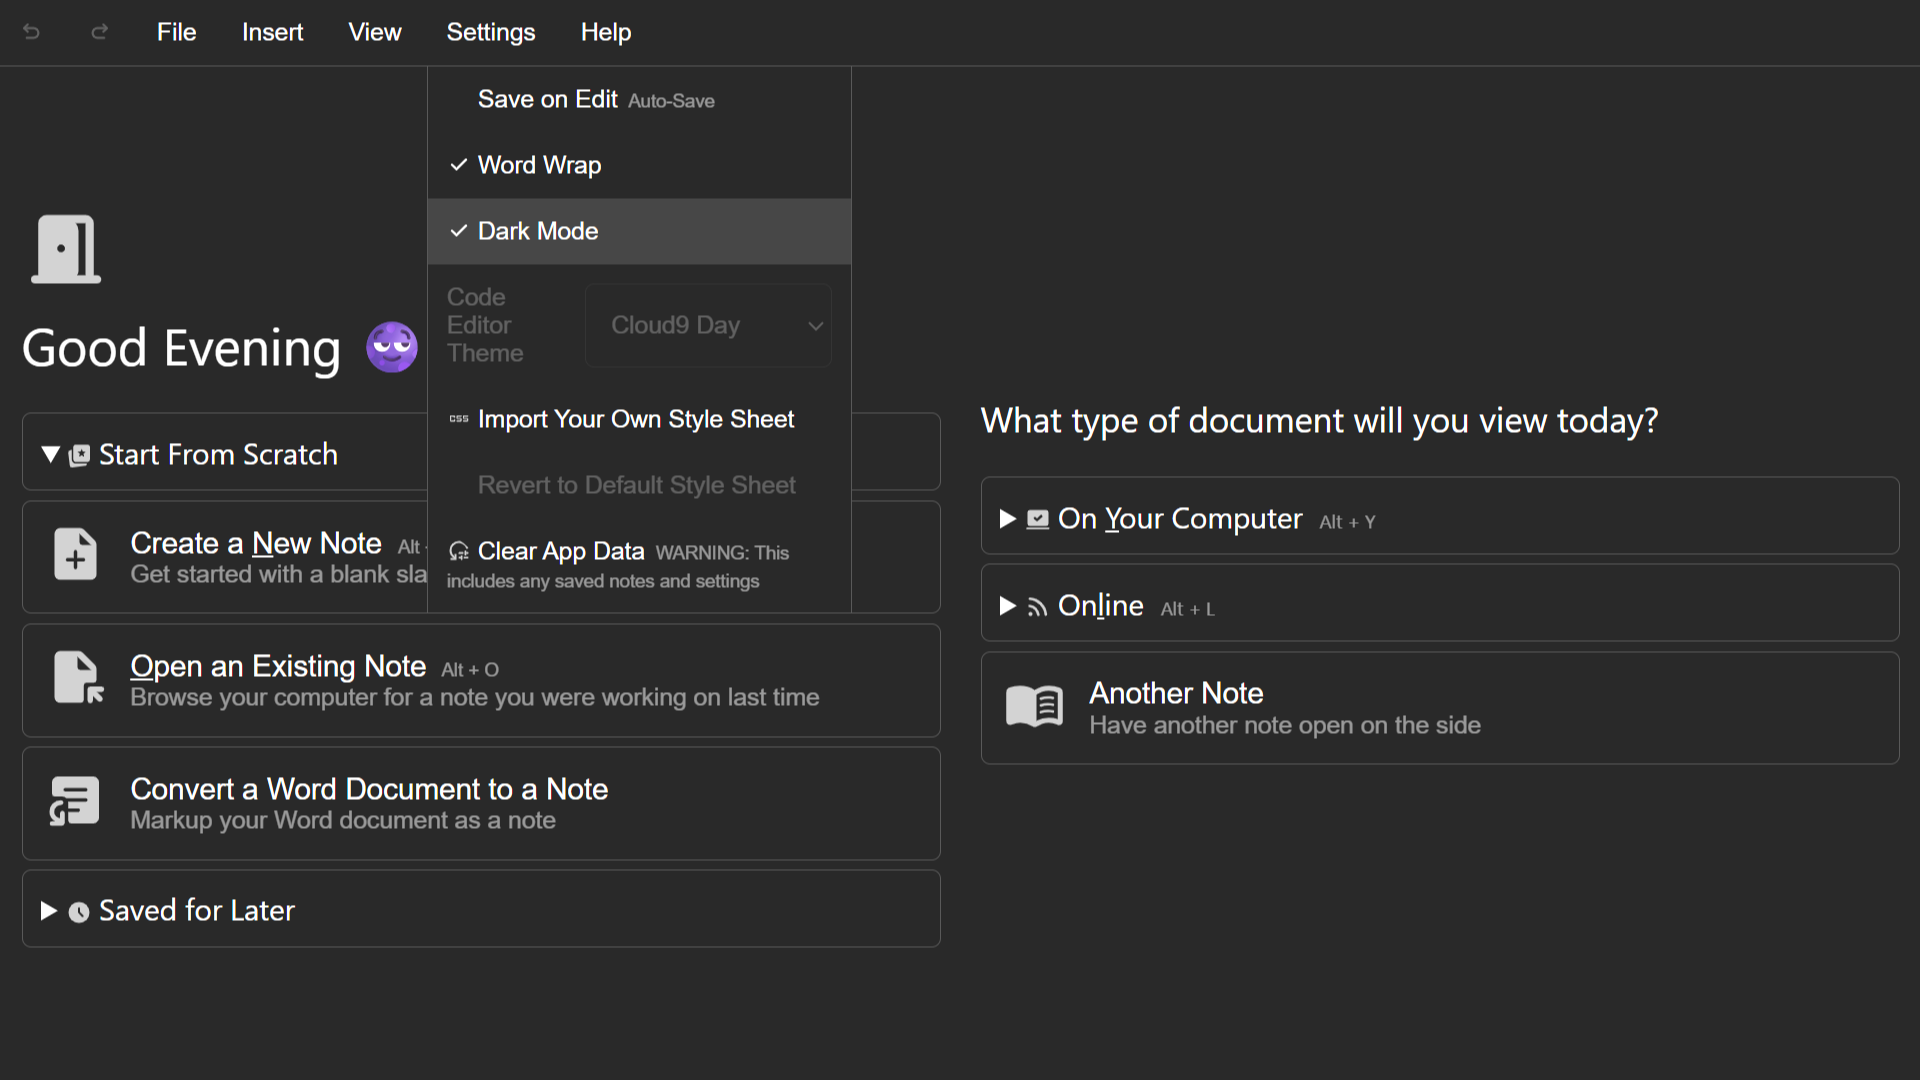Click the Word document convert icon
This screenshot has width=1920, height=1080.
[75, 801]
